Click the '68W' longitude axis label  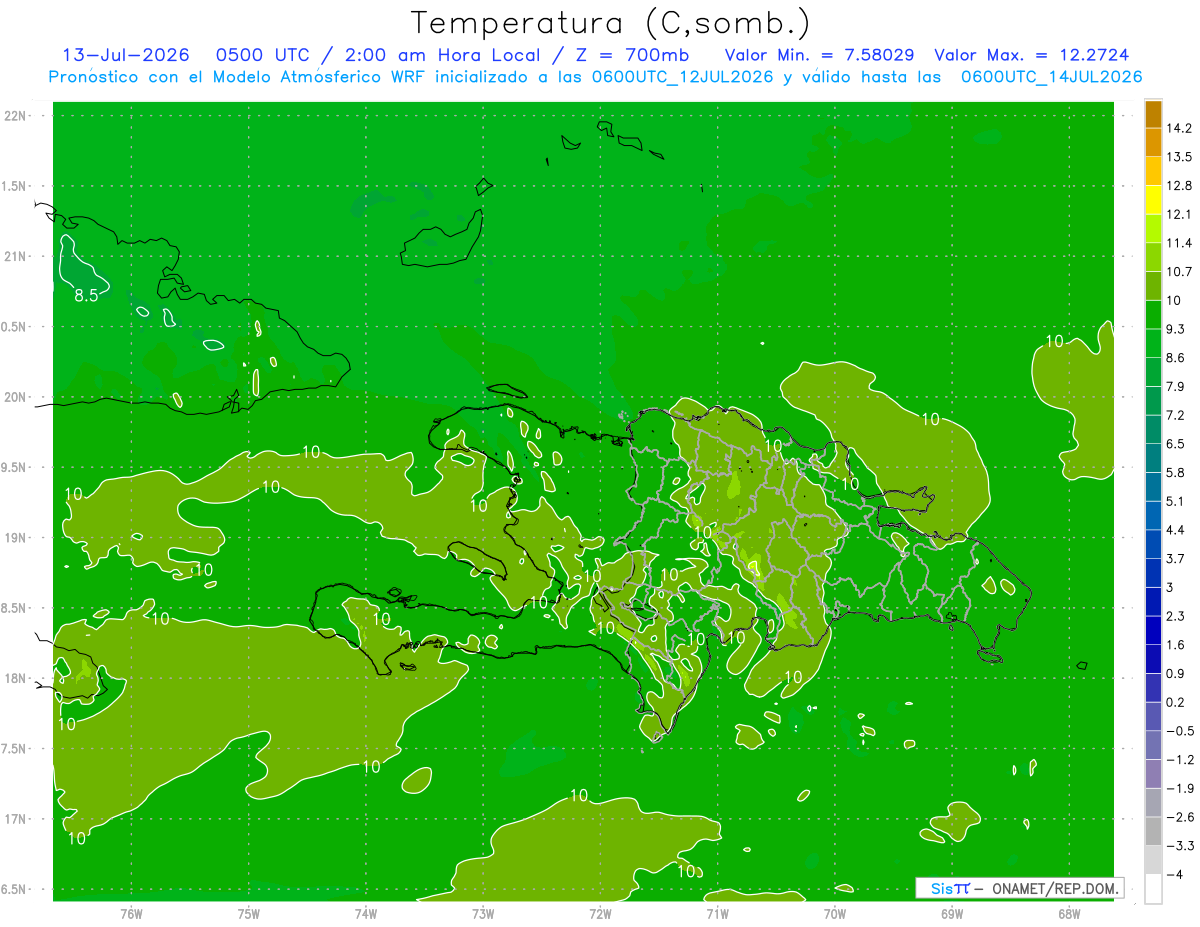point(1069,913)
